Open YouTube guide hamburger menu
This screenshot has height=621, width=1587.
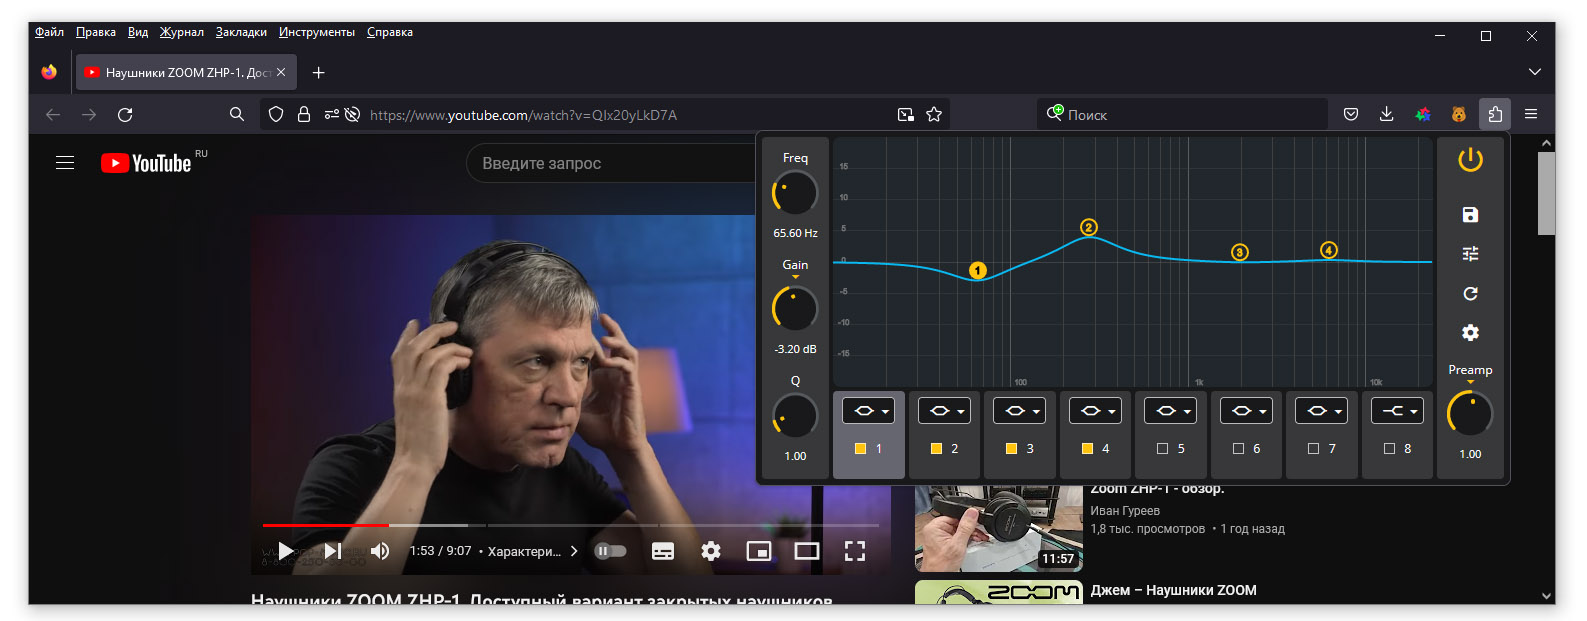coord(65,162)
